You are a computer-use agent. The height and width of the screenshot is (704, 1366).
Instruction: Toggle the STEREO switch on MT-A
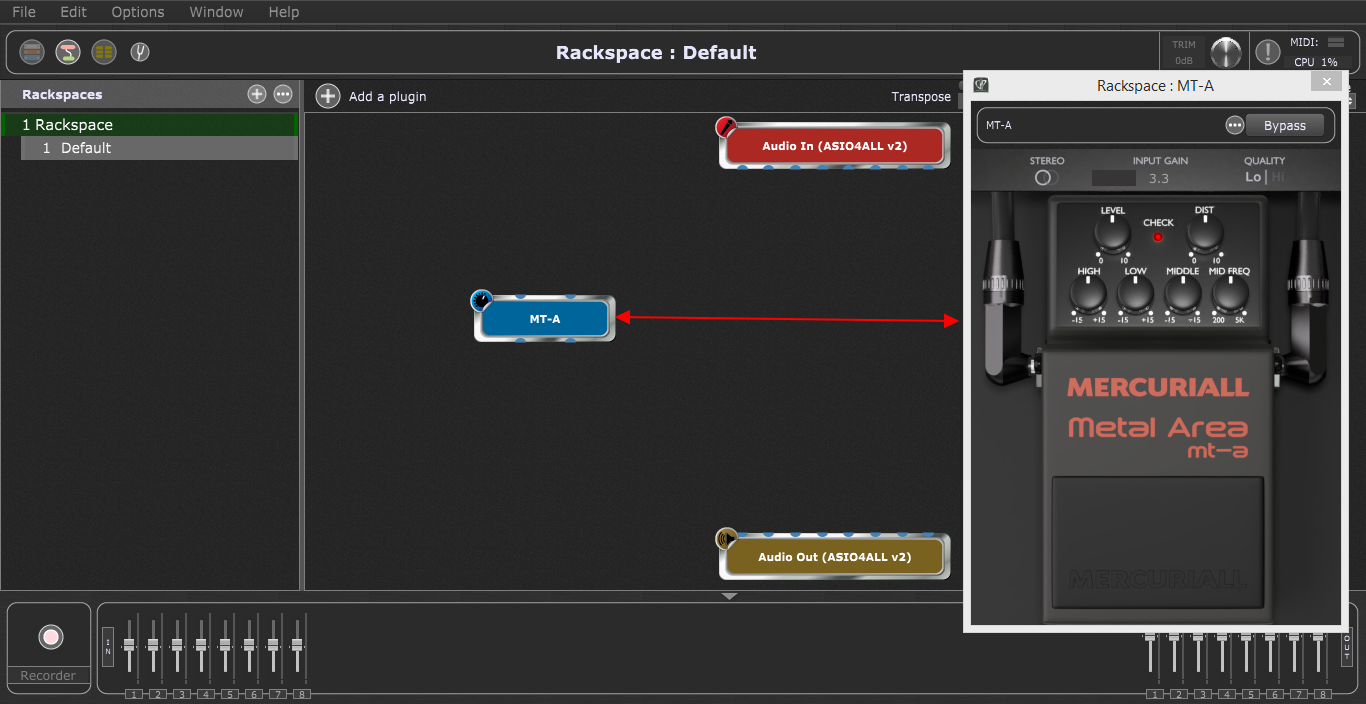(x=1046, y=177)
